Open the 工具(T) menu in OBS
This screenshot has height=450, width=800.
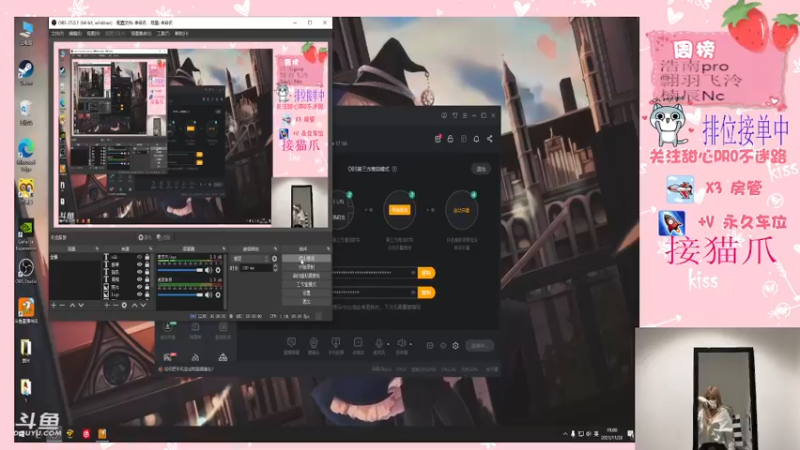(163, 34)
